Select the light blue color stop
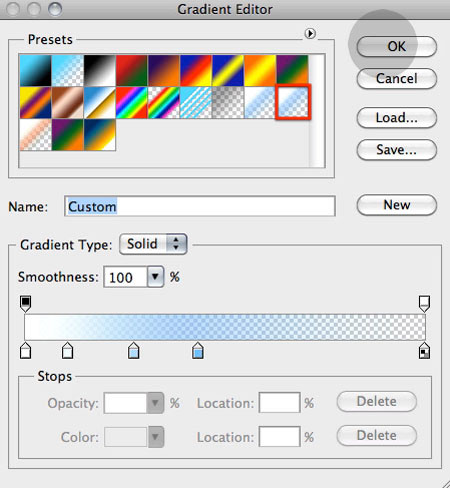The width and height of the screenshot is (450, 488). coord(134,350)
